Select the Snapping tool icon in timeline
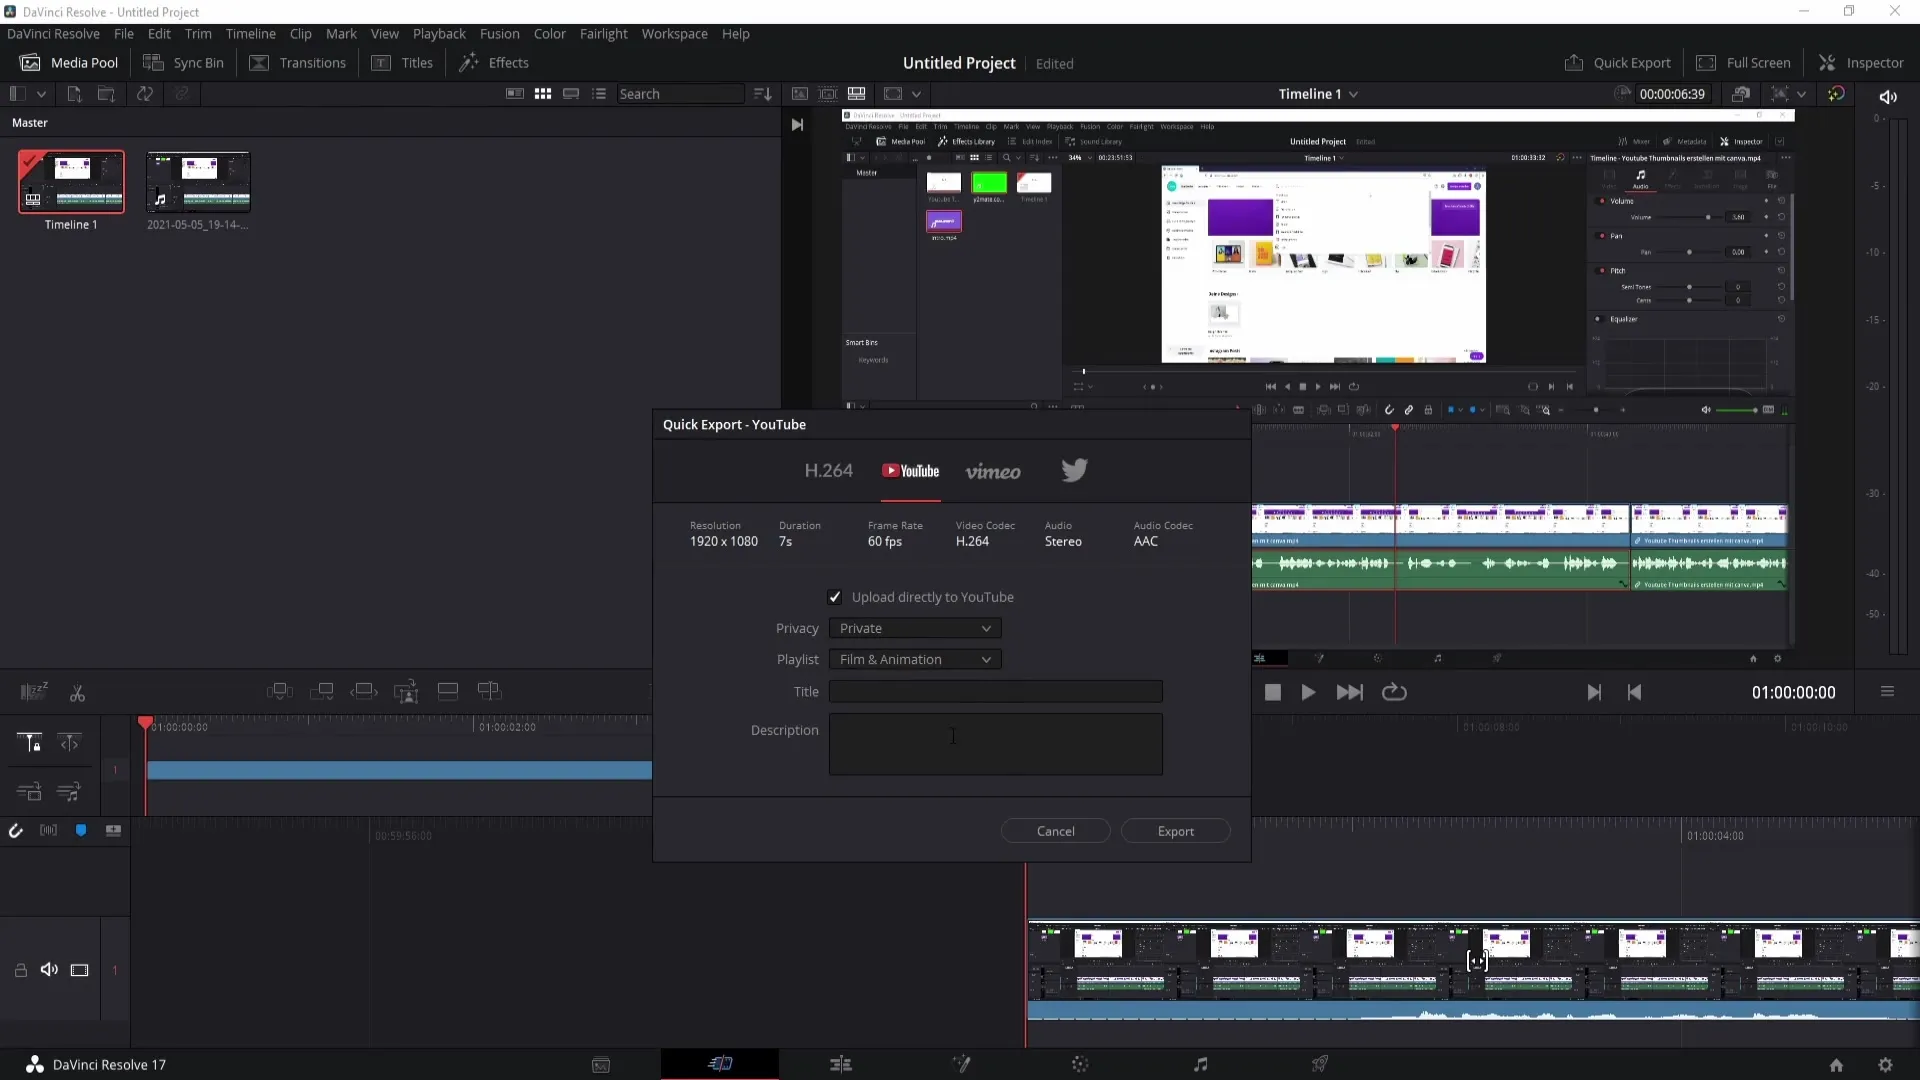Screen dimensions: 1920x1080 [x=16, y=831]
